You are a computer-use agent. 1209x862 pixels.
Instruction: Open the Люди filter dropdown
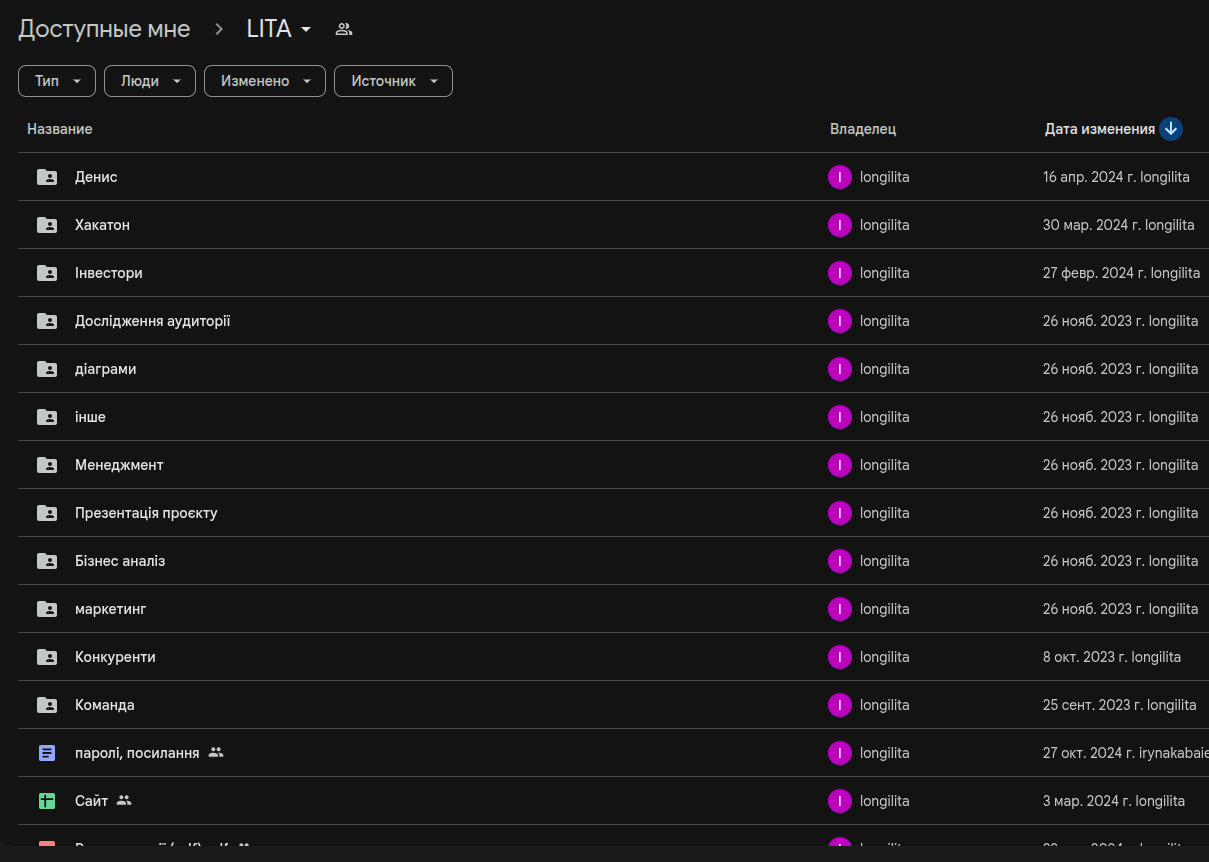coord(149,81)
